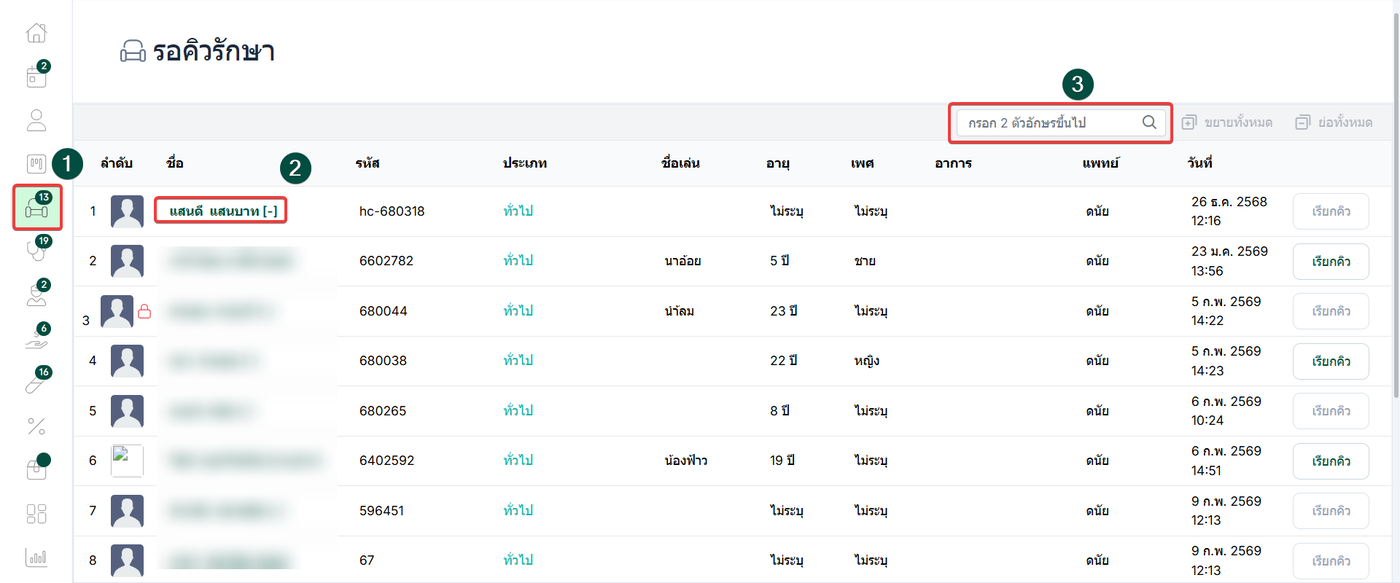Viewport: 1400px width, 583px height.
Task: Click the magnifier search icon in search box
Action: [x=1149, y=122]
